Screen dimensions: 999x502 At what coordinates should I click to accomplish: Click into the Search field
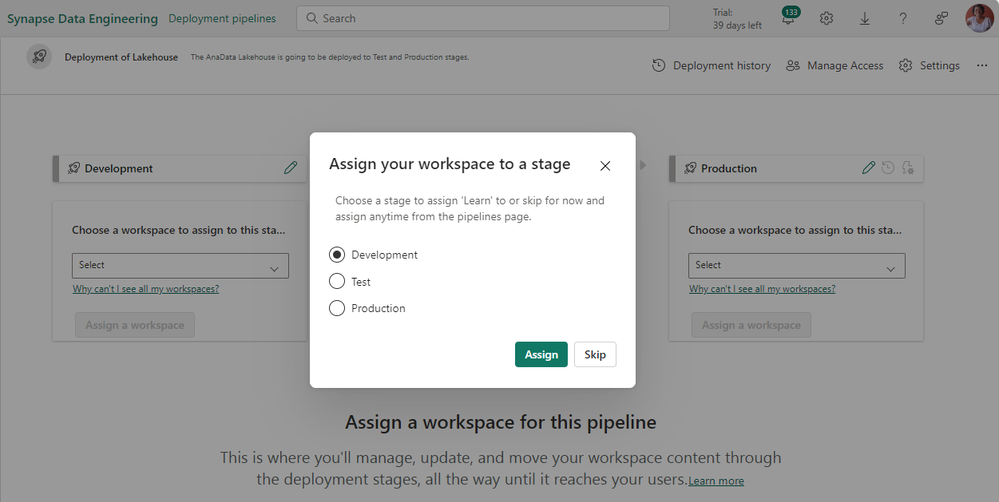483,18
